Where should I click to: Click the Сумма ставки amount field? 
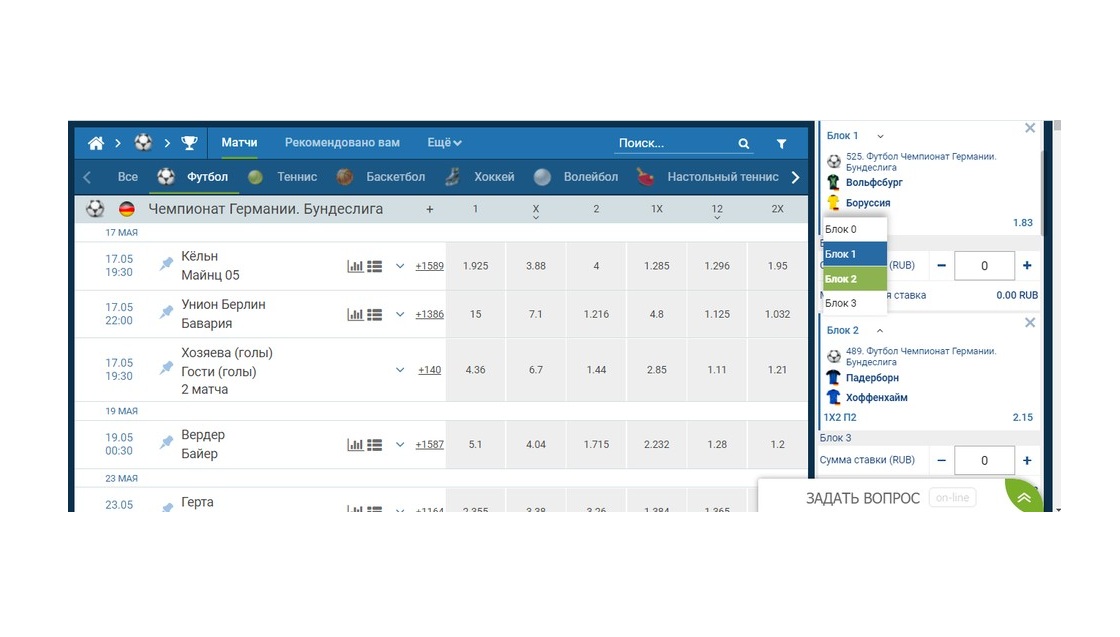[x=984, y=461]
